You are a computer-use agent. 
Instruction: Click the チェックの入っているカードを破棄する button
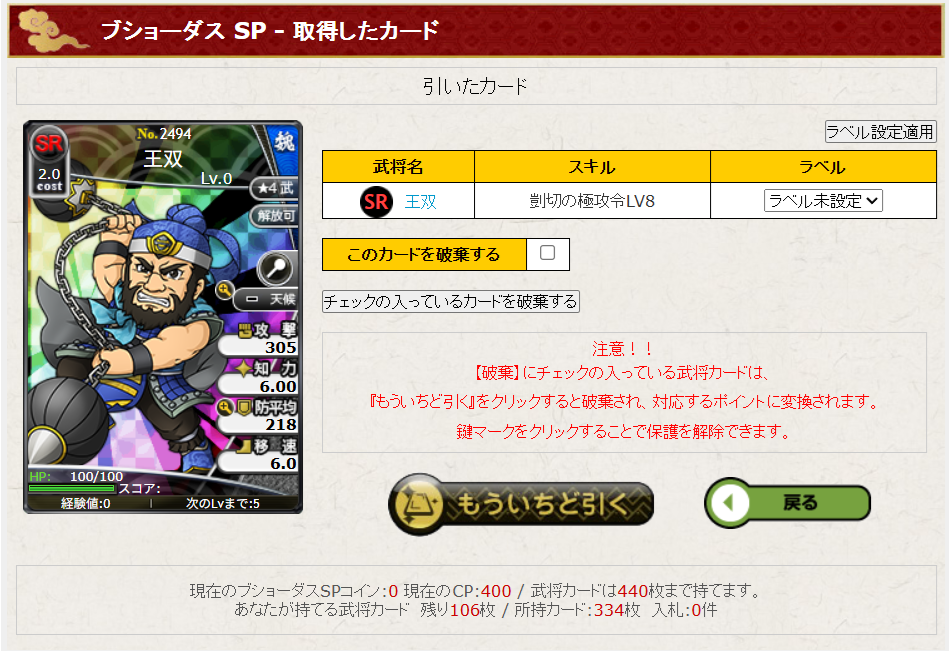(451, 301)
